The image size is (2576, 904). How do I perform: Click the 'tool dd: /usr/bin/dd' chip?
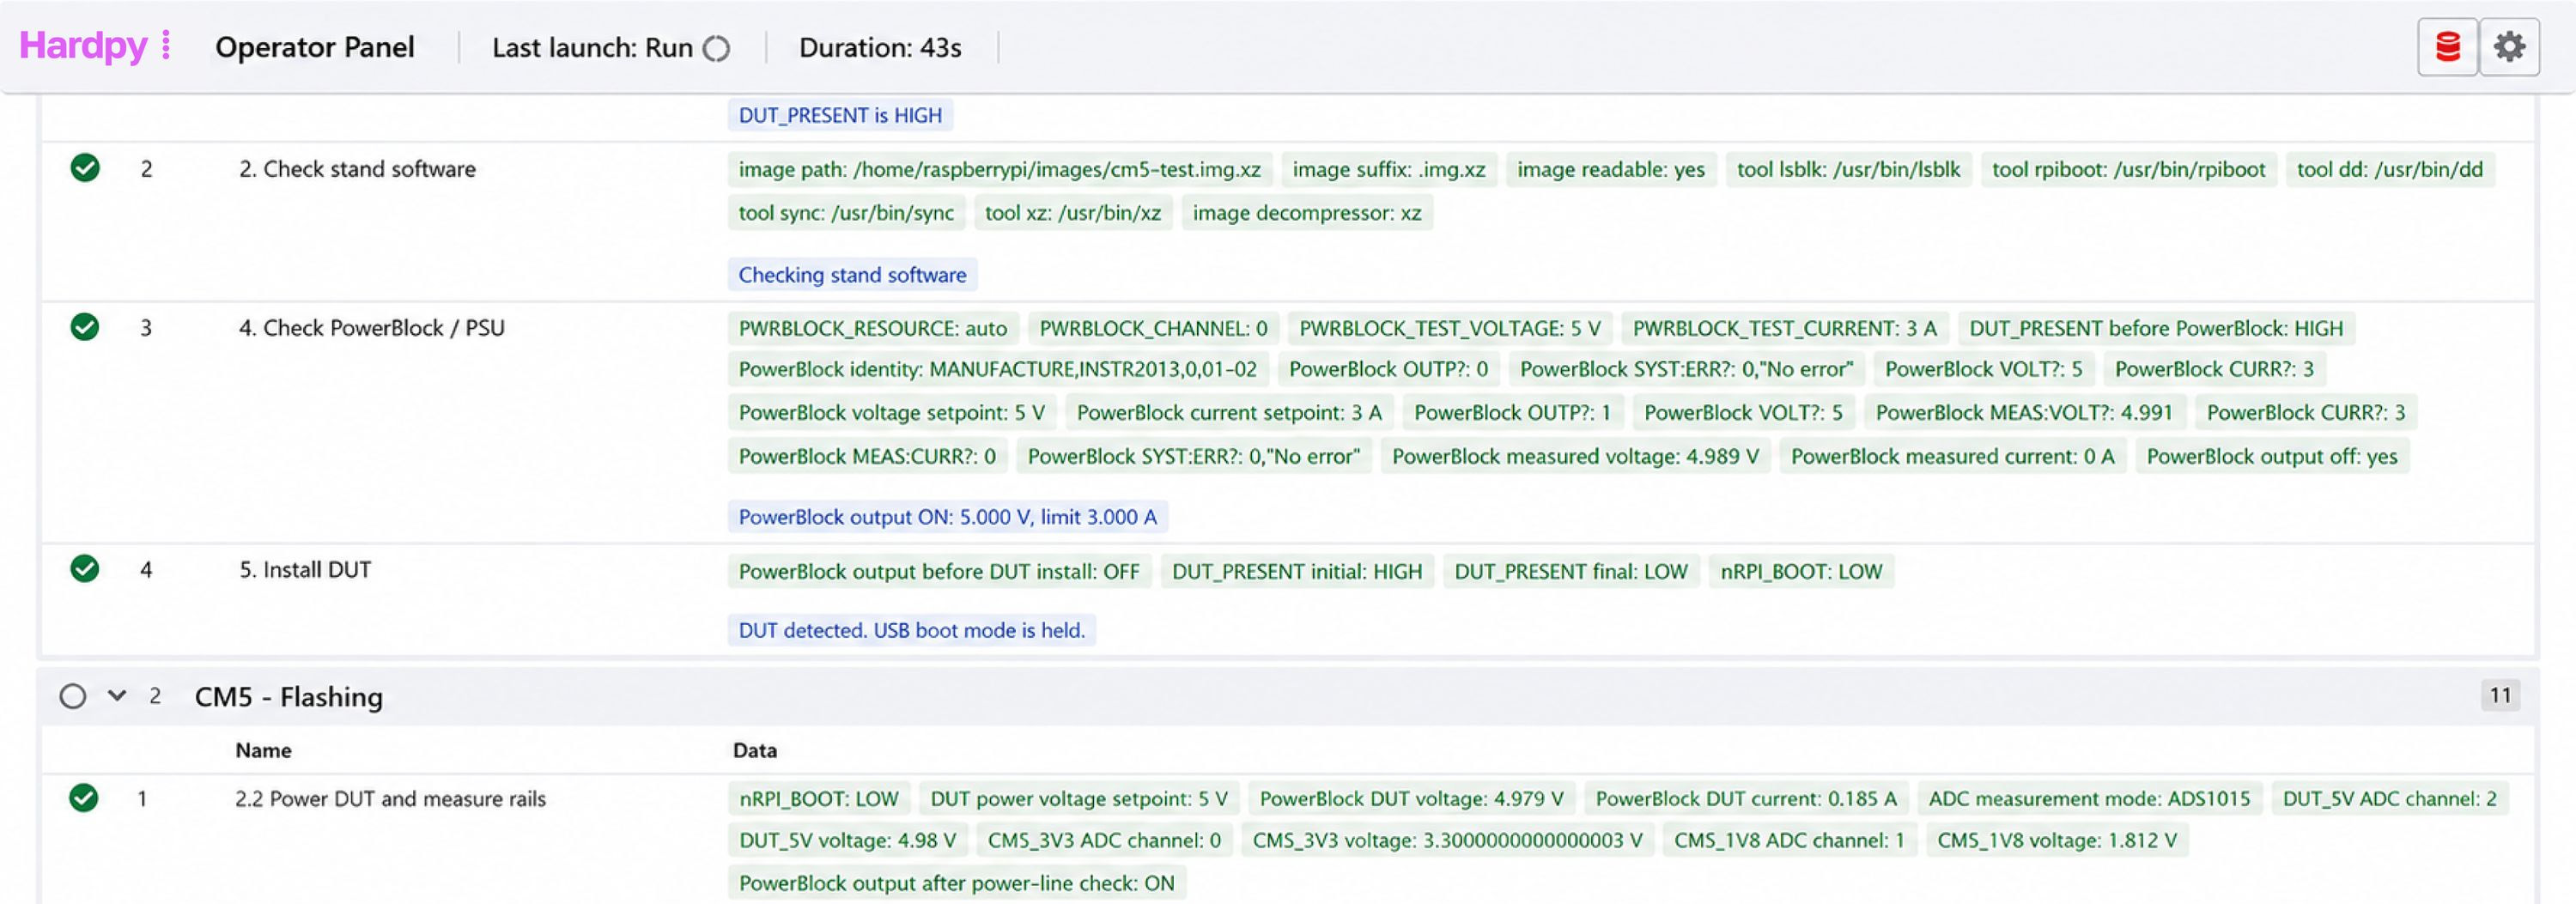tap(2390, 170)
